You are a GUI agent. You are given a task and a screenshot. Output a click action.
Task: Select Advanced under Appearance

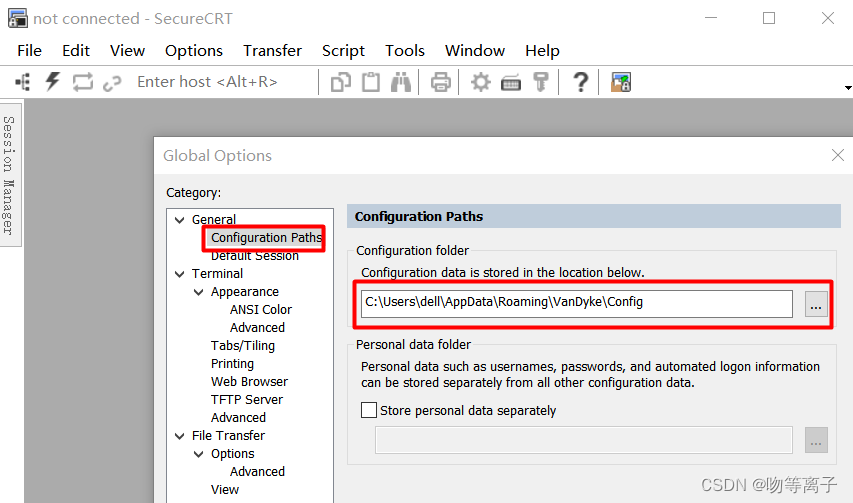tap(257, 327)
